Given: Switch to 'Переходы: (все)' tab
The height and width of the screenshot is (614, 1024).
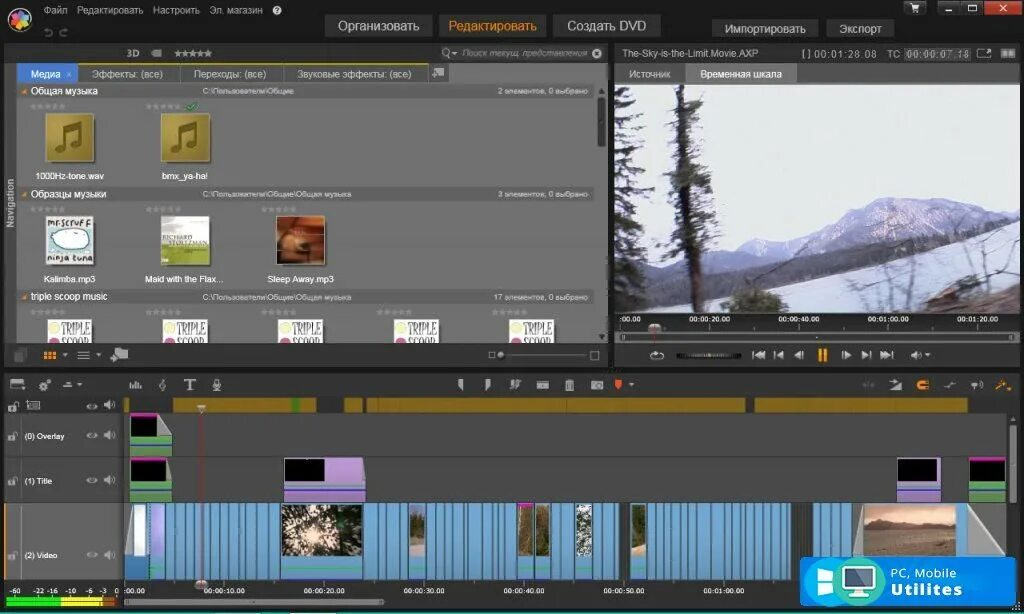Looking at the screenshot, I should tap(230, 74).
